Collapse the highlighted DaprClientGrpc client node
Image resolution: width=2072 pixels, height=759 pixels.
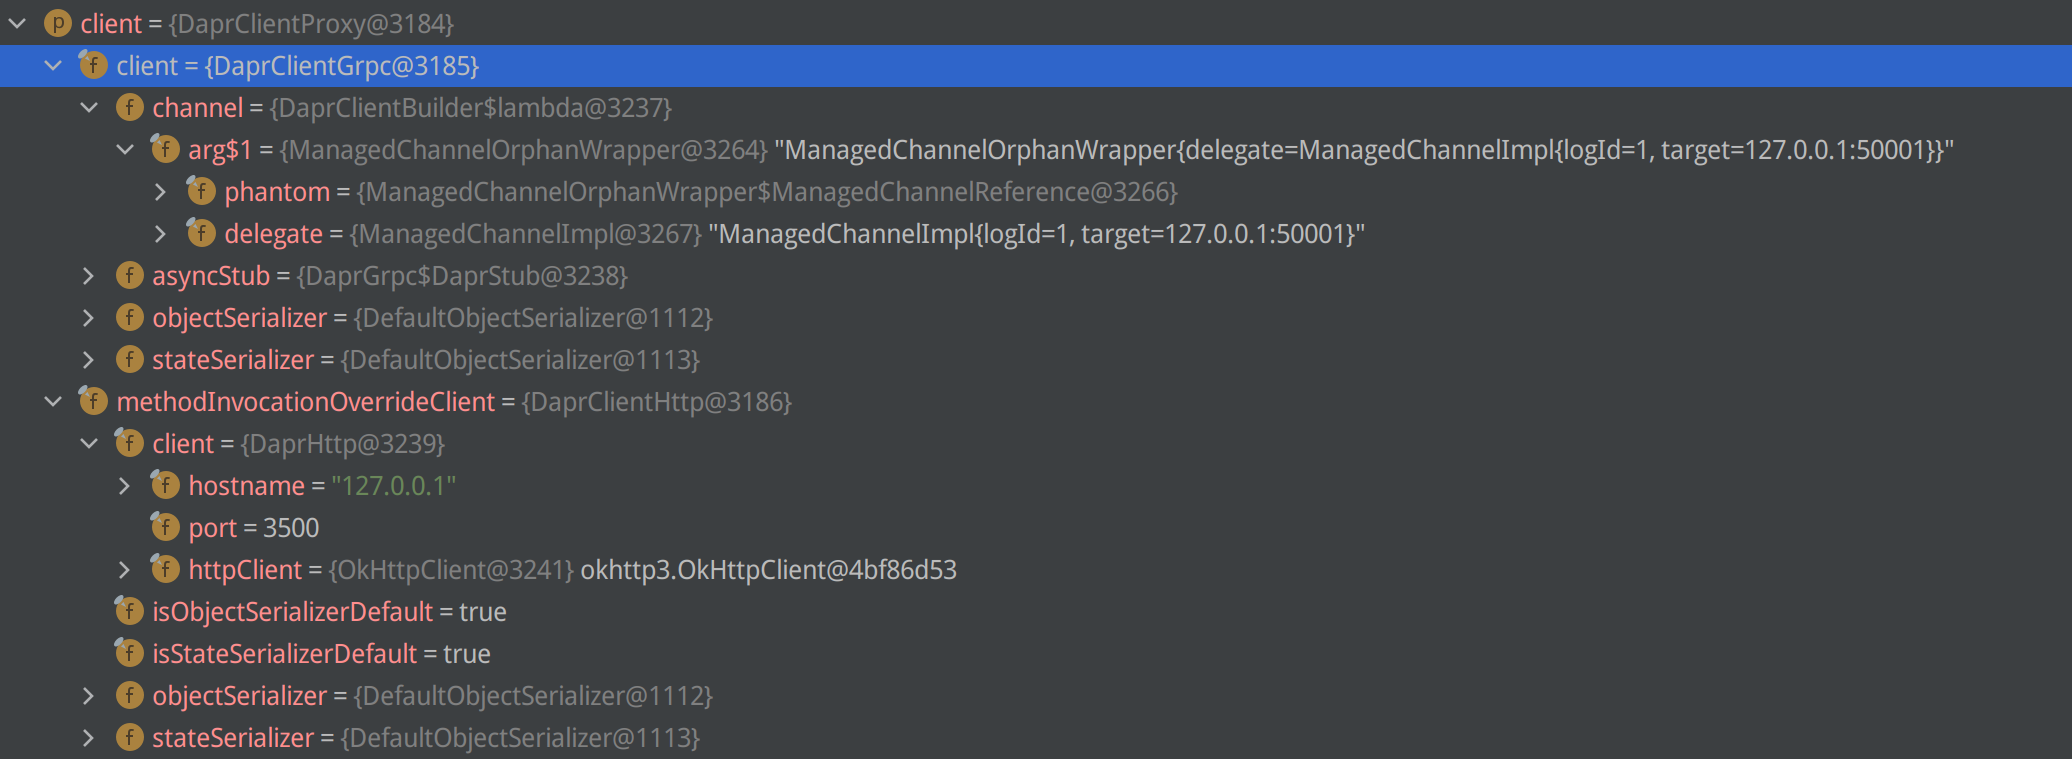(53, 65)
